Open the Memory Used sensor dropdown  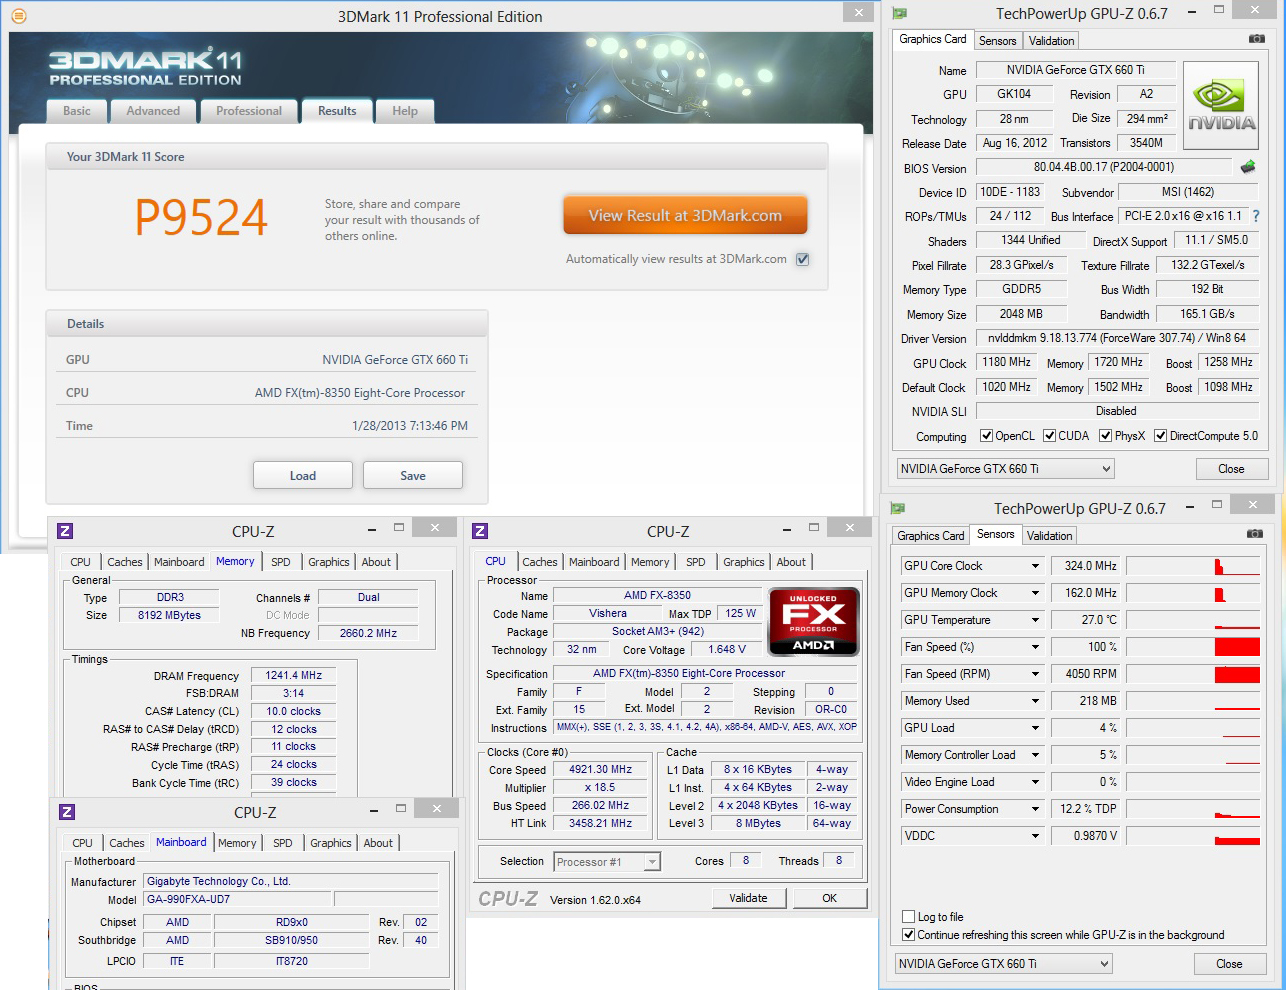pos(1036,701)
